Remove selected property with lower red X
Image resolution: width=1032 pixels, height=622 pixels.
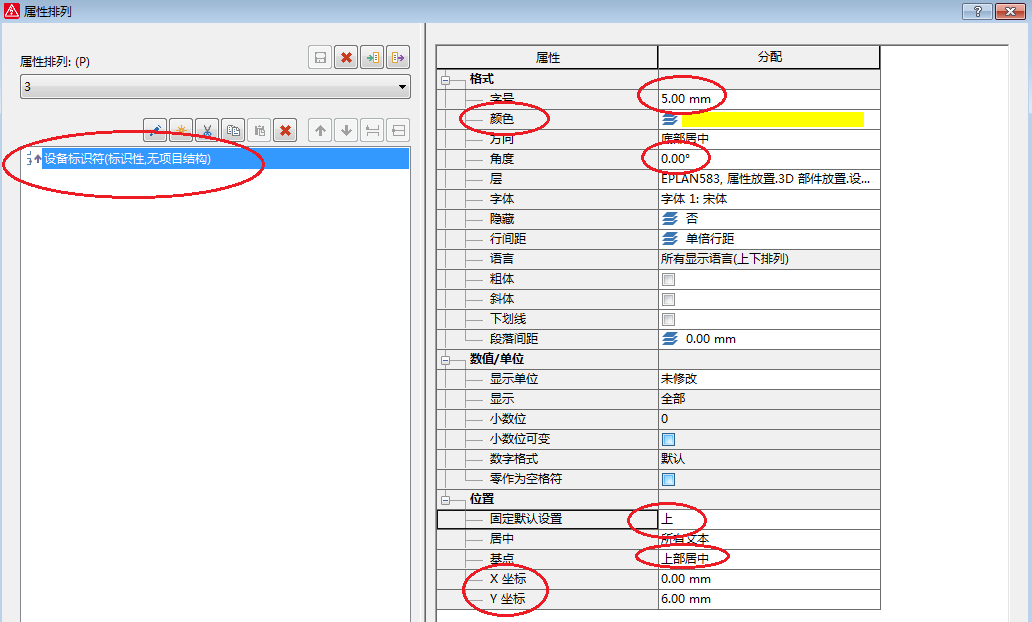point(285,130)
